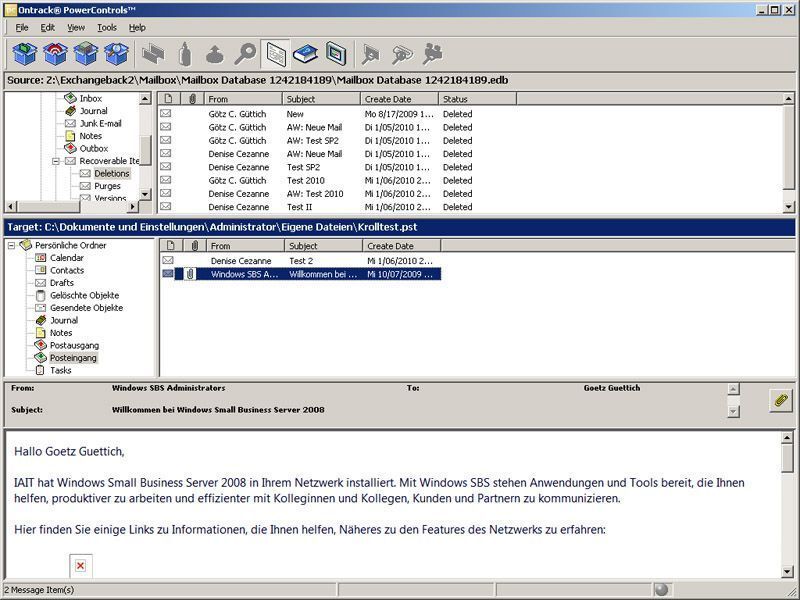Open Help topics using the book toolbar icon
The width and height of the screenshot is (800, 600).
click(x=306, y=53)
